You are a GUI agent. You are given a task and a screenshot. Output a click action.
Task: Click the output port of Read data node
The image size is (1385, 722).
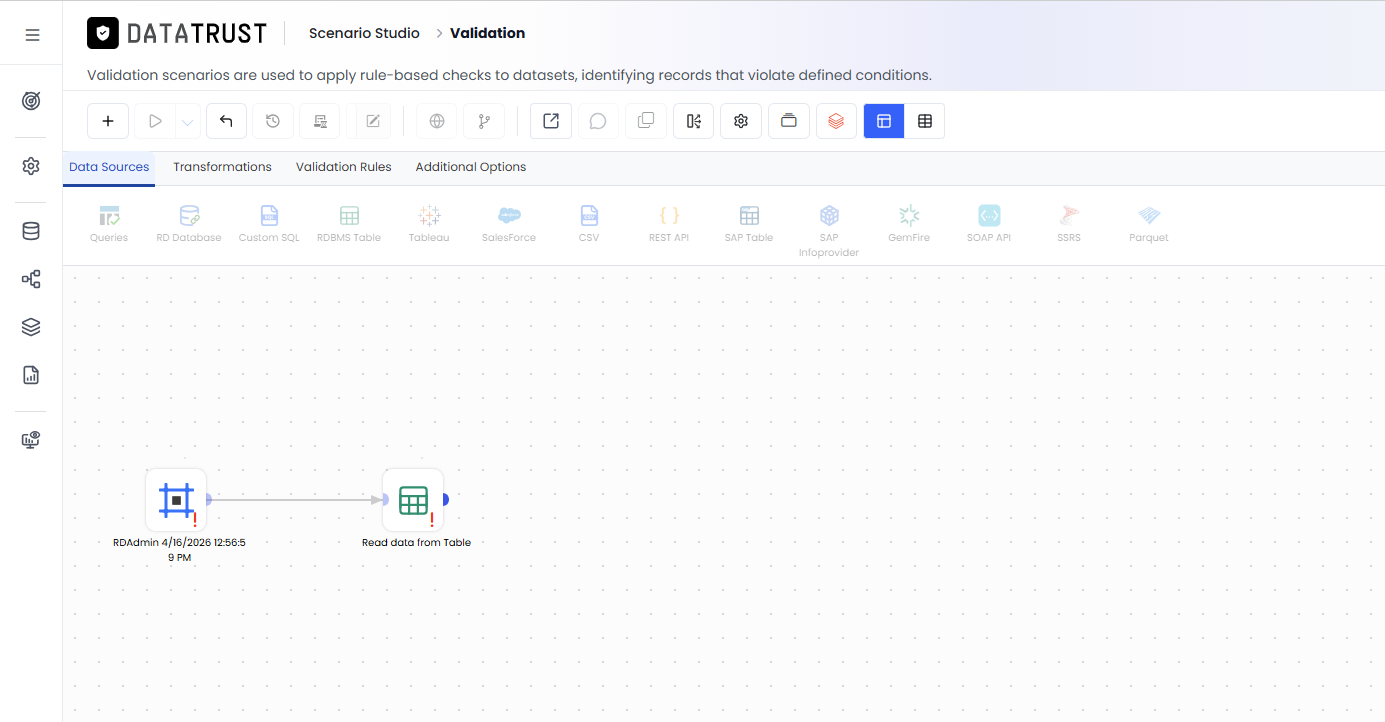[445, 499]
